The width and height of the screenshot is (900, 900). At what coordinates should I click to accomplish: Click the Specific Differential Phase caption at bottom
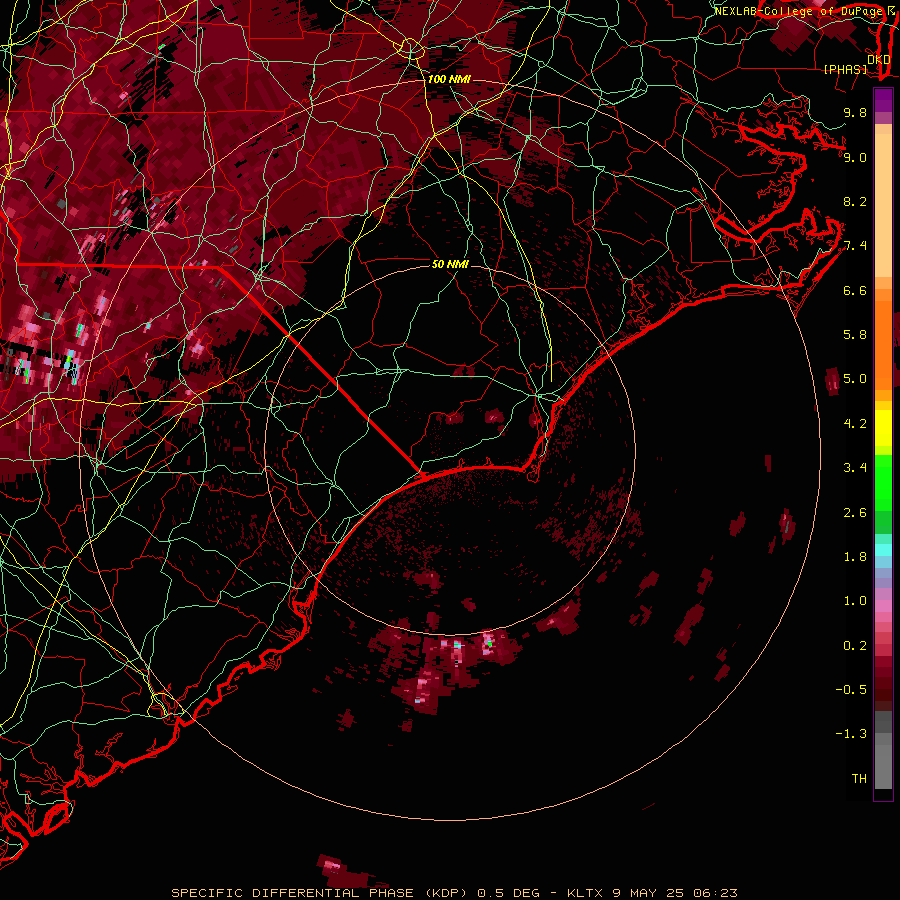[x=455, y=893]
